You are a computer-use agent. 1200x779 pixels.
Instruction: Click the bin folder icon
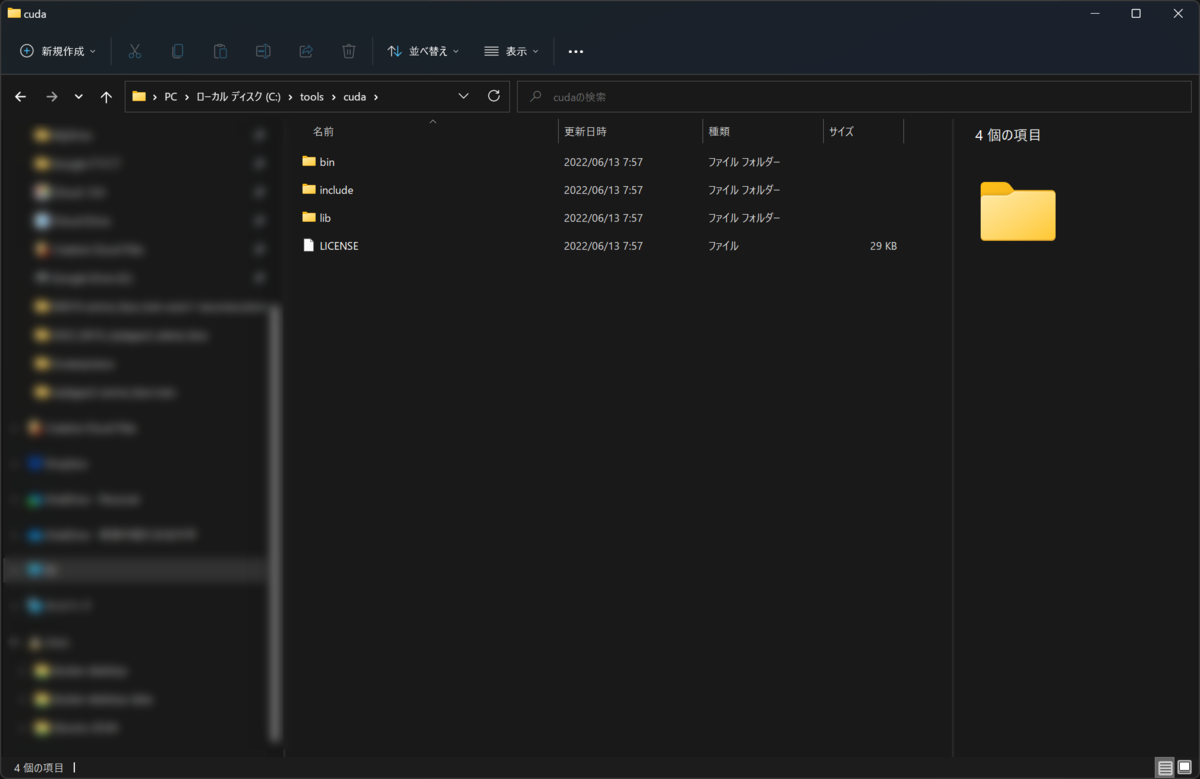click(x=309, y=161)
